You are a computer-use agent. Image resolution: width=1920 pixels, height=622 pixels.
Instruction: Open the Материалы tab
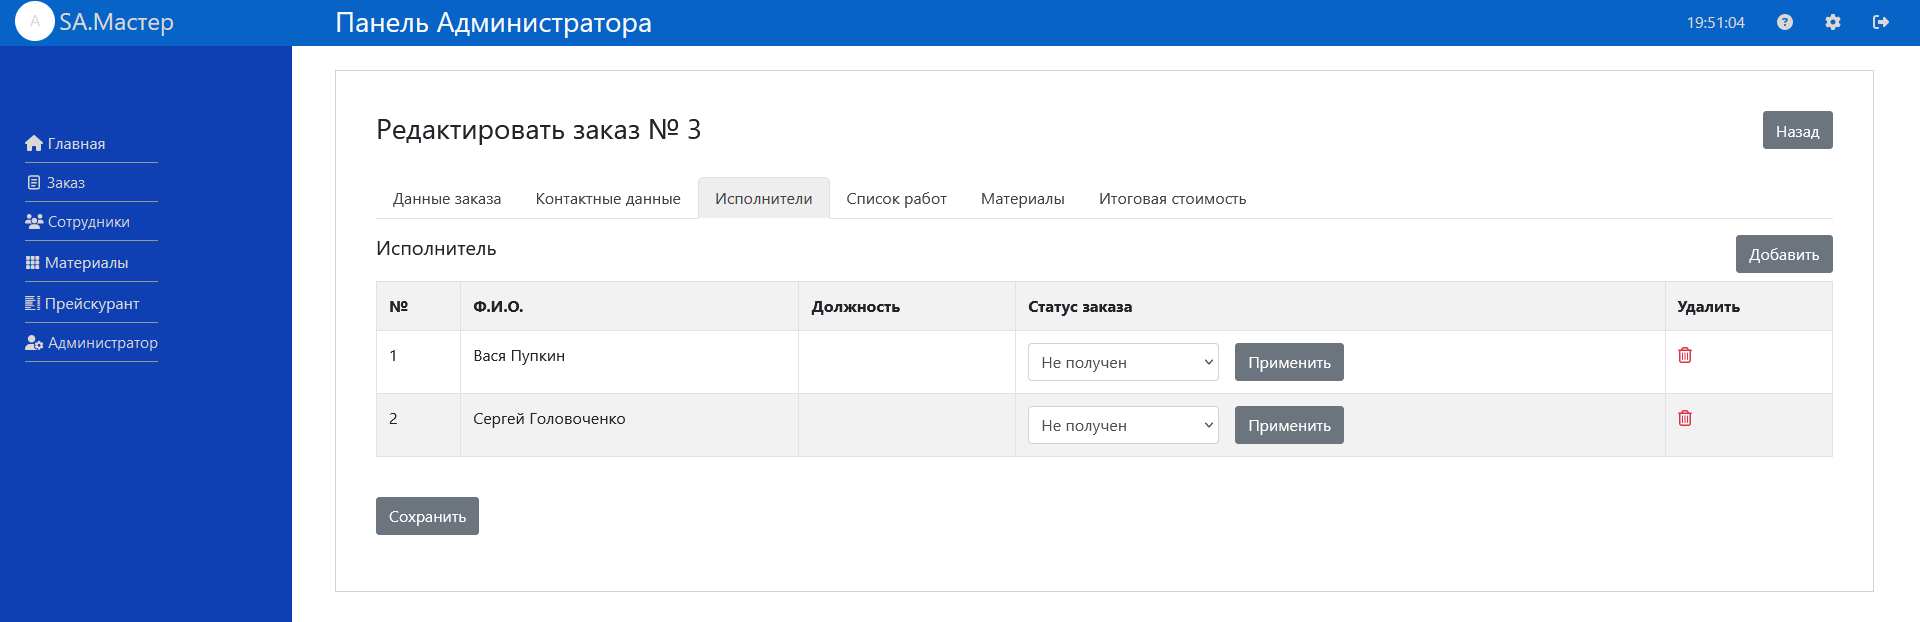point(1023,198)
